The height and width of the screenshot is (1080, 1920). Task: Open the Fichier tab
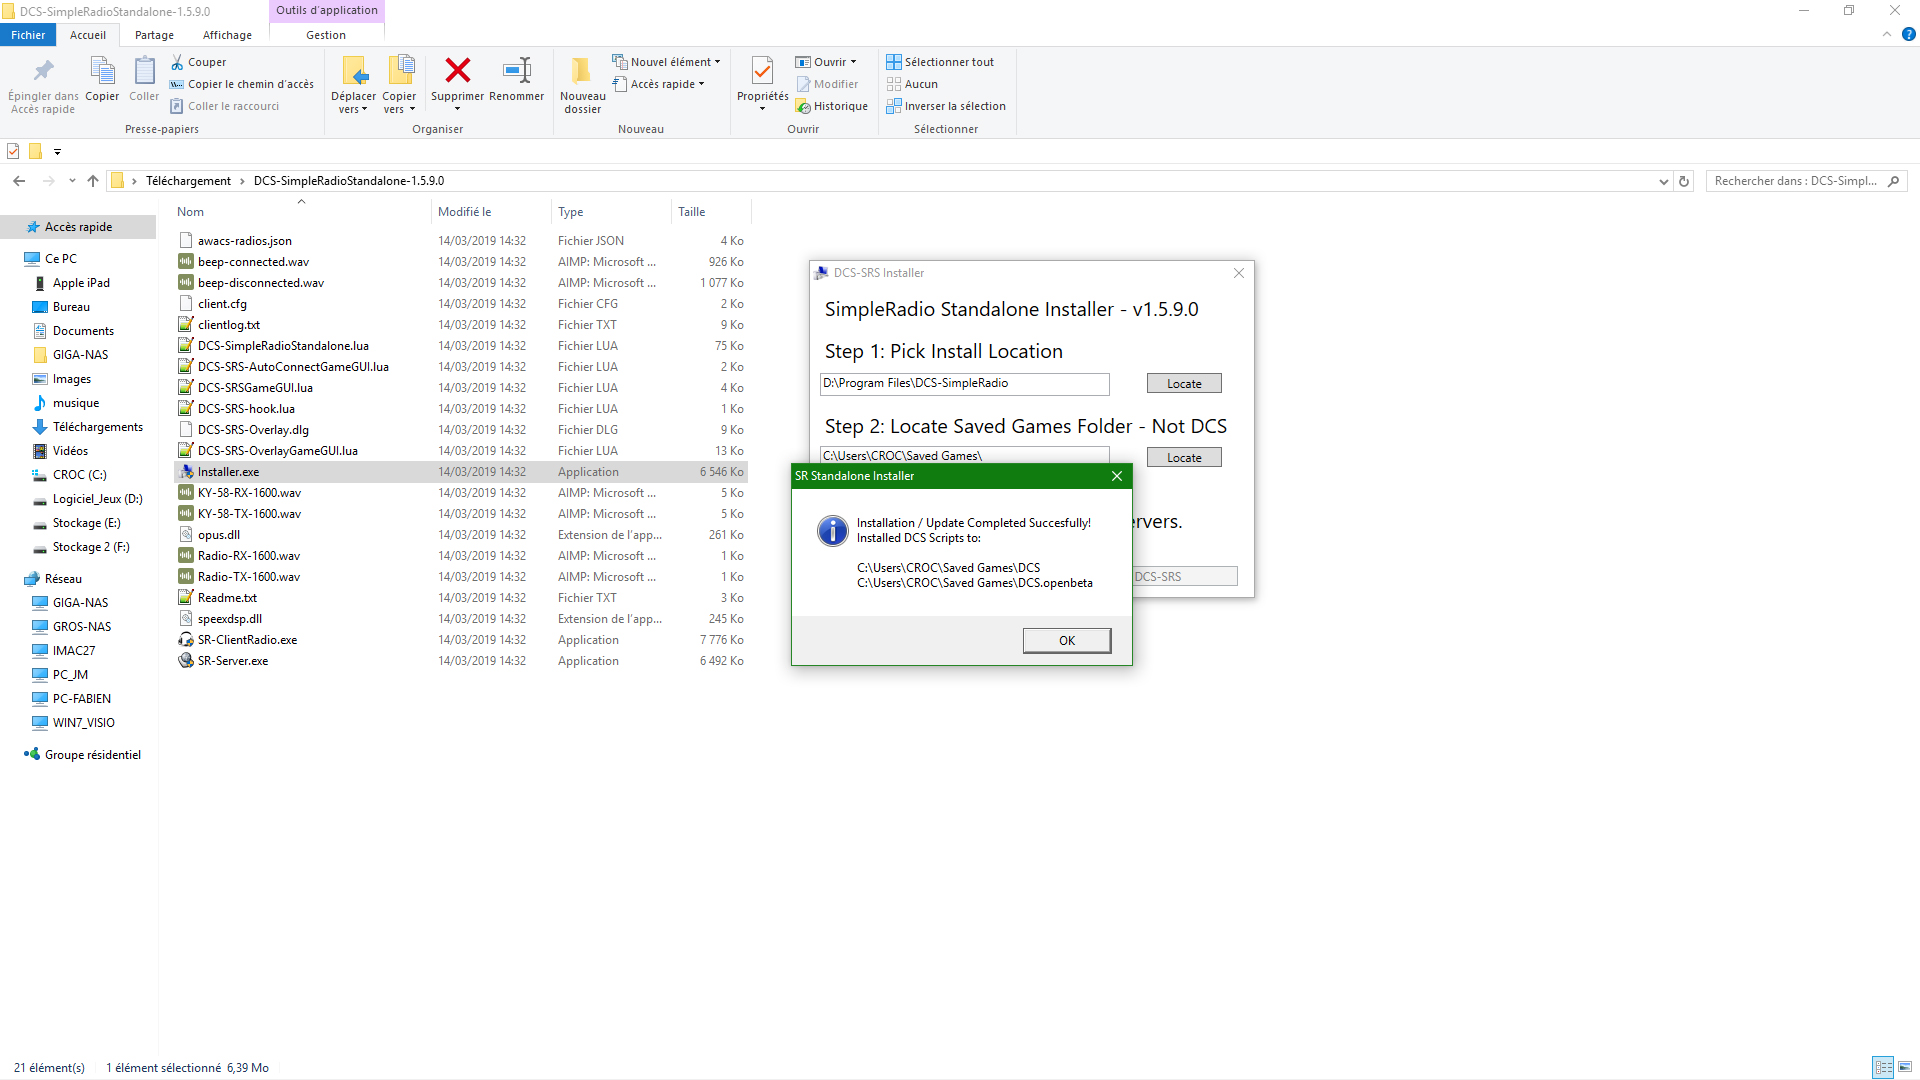[x=28, y=35]
